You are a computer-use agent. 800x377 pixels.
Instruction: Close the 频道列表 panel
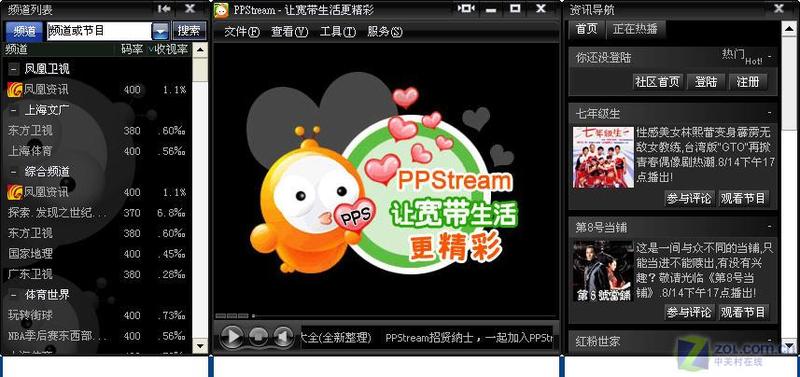click(x=190, y=9)
